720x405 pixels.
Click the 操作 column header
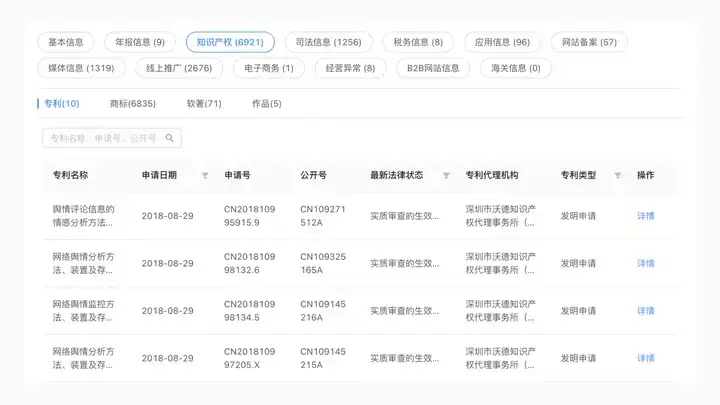click(x=646, y=175)
